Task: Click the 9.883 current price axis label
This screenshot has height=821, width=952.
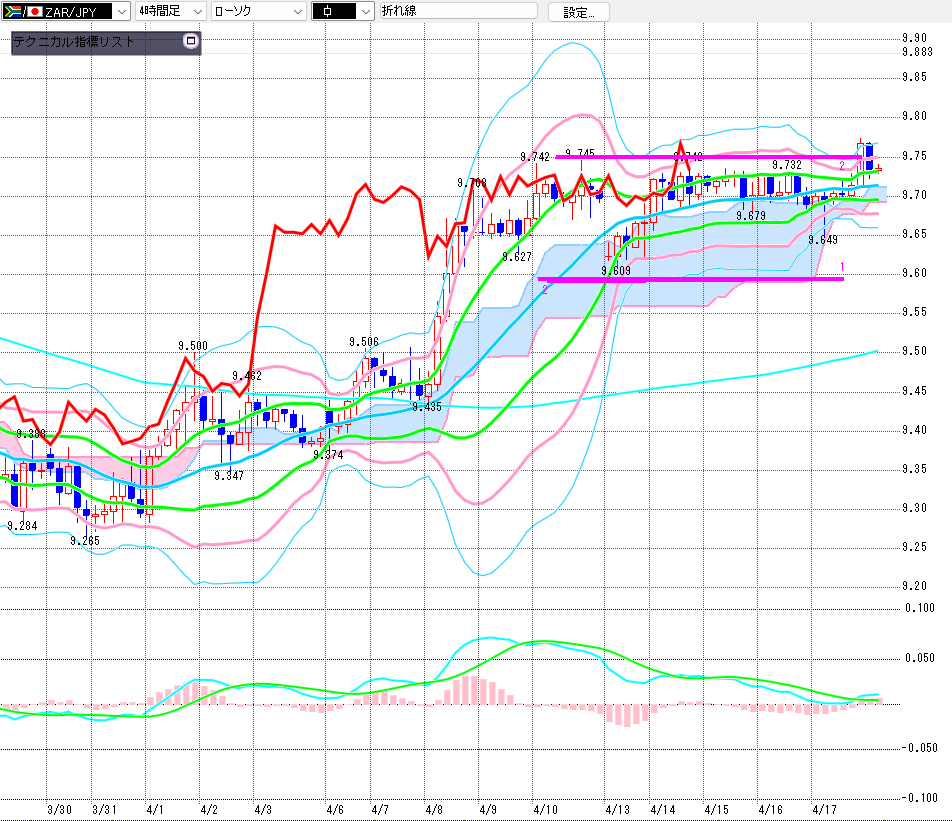Action: pos(916,52)
